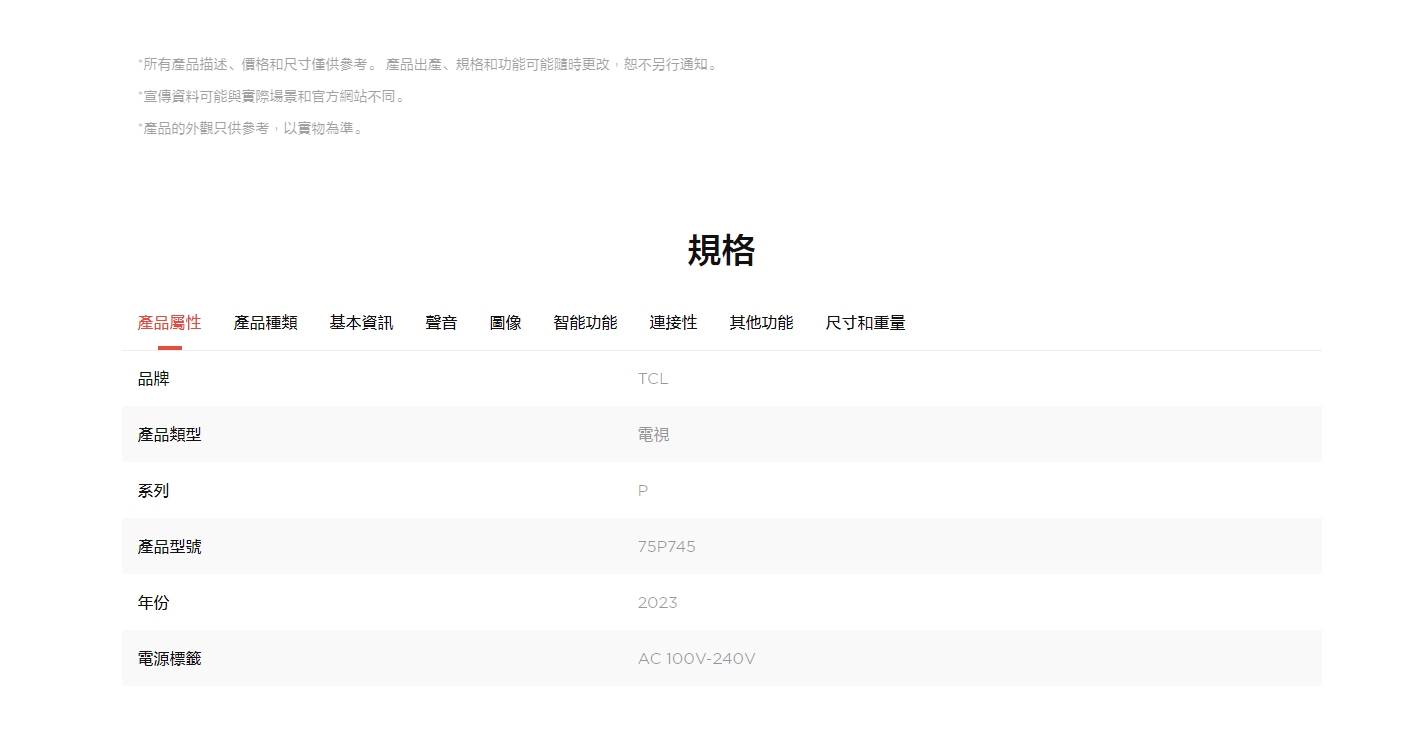Click the 電源標籤 row label
Image resolution: width=1420 pixels, height=754 pixels.
tap(169, 659)
